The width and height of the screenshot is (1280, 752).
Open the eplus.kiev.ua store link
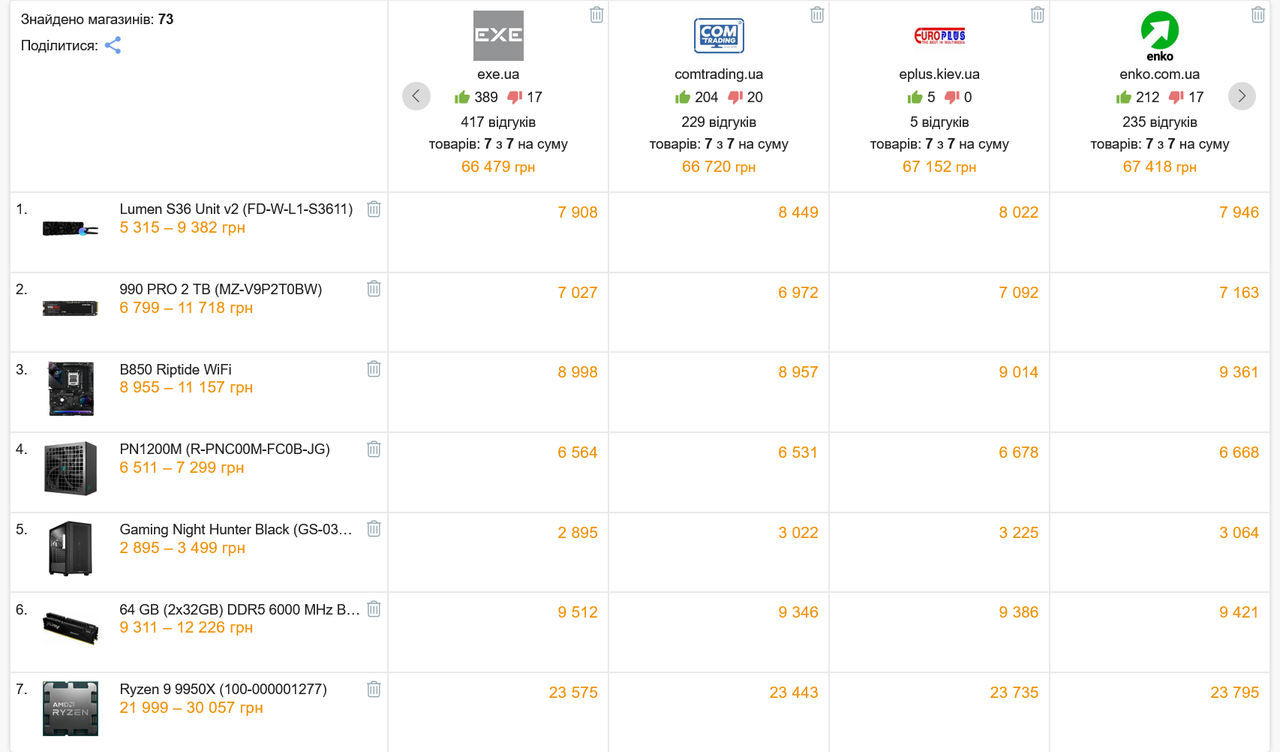(x=940, y=74)
